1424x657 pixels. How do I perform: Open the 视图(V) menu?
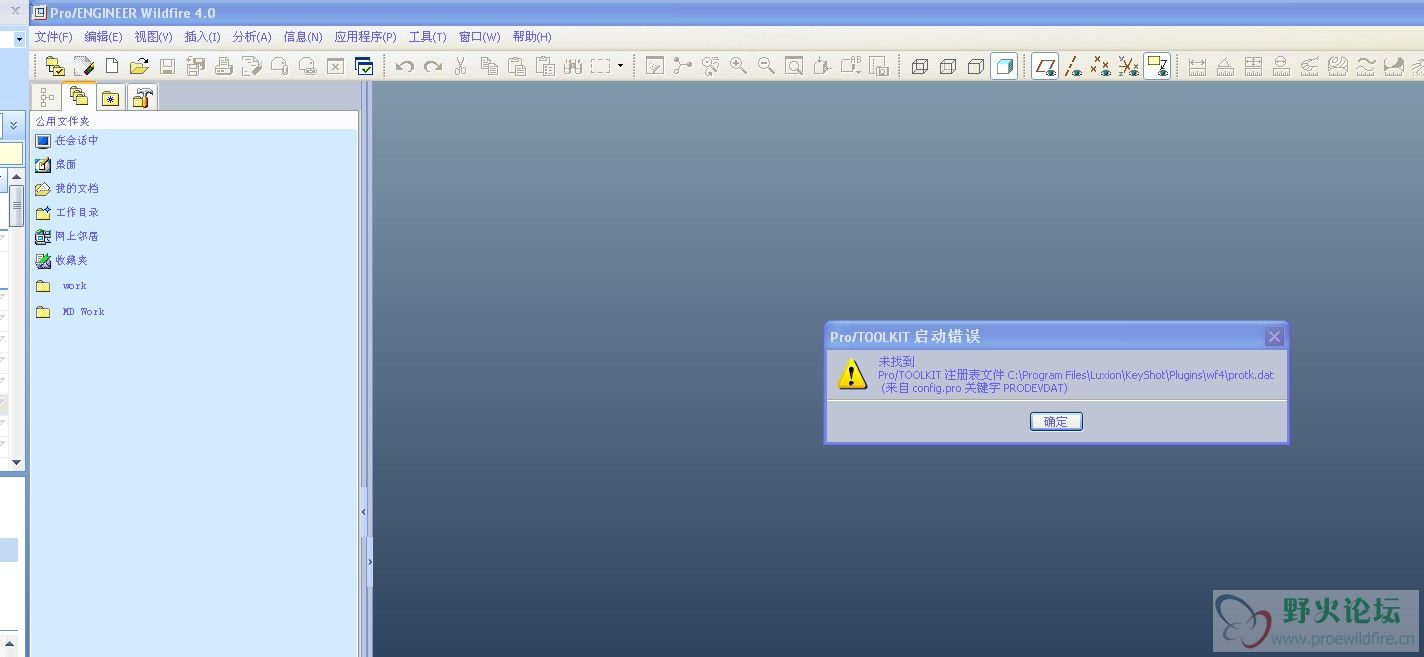153,37
